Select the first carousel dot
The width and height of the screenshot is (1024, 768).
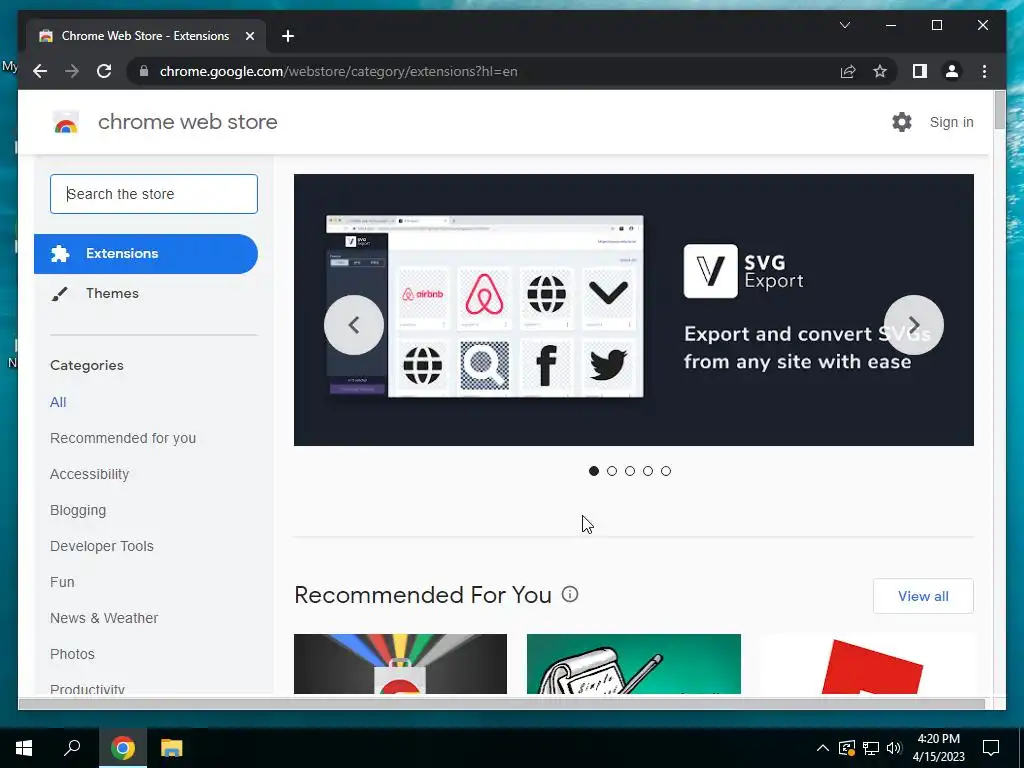pos(594,471)
